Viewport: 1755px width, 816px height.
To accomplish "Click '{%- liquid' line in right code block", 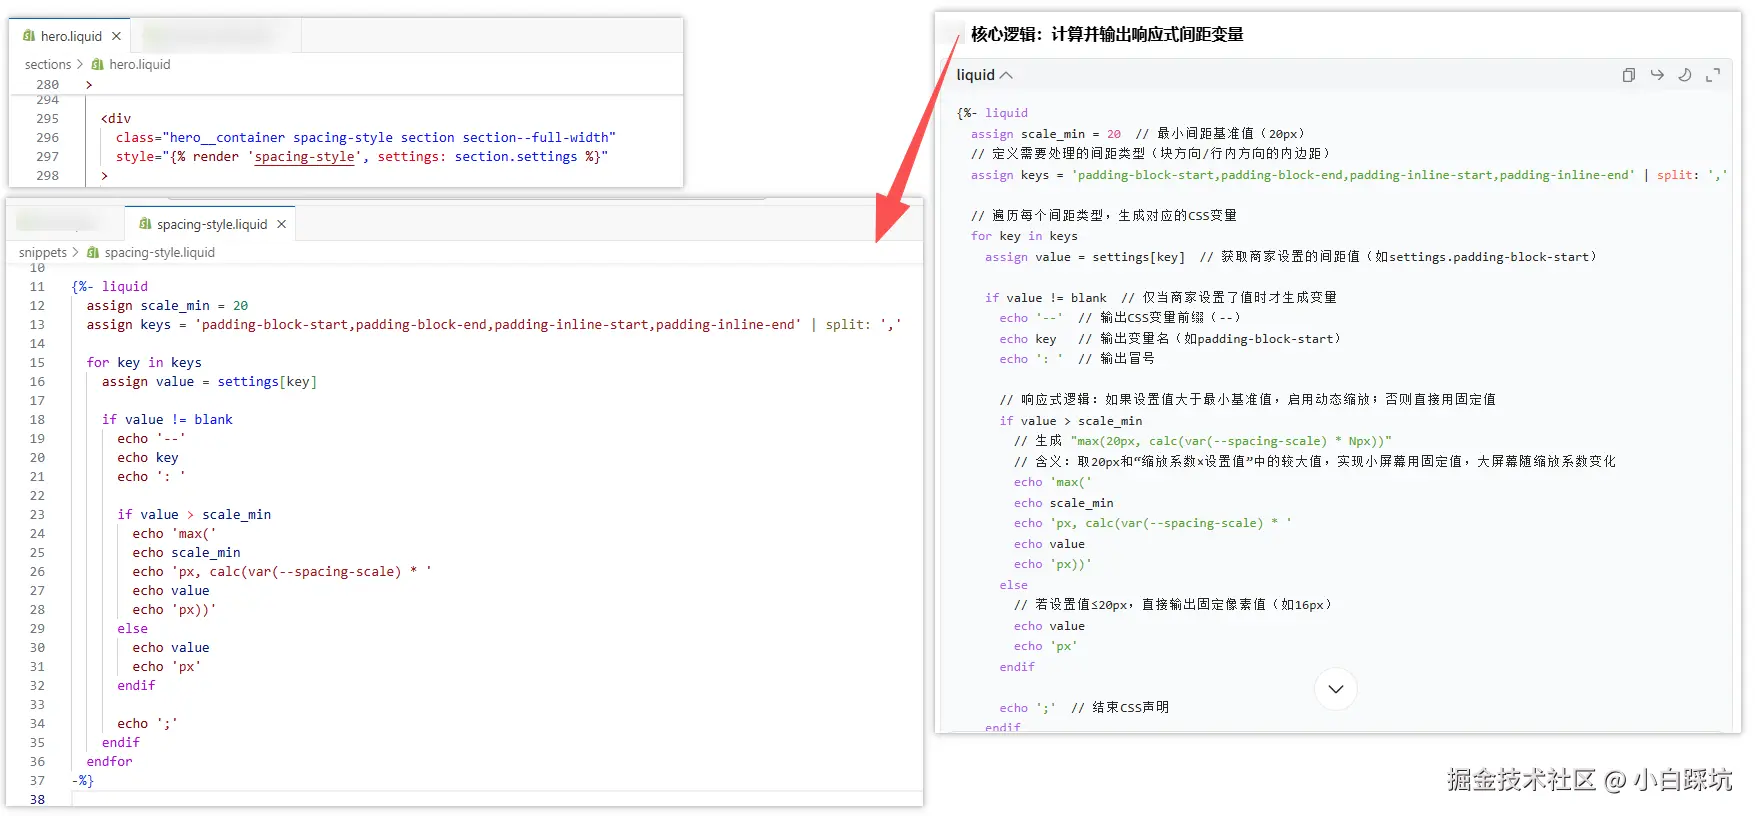I will pos(992,113).
